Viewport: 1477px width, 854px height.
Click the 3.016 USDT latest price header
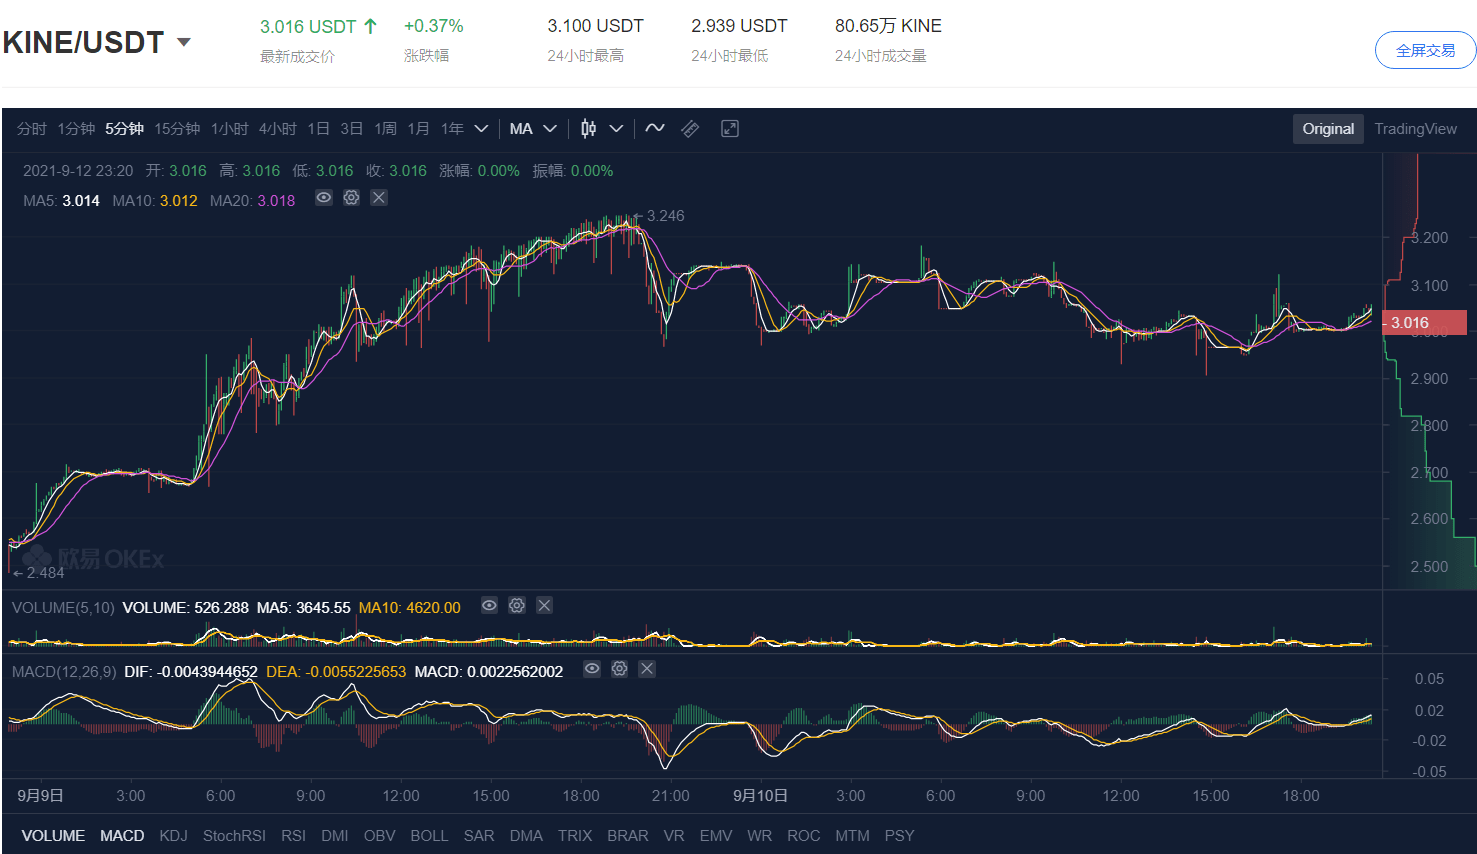318,27
